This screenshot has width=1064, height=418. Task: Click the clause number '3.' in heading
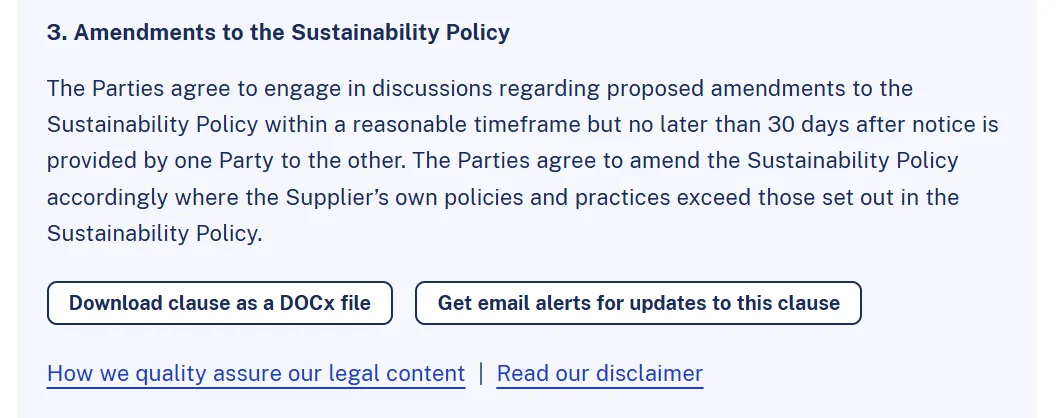[57, 33]
